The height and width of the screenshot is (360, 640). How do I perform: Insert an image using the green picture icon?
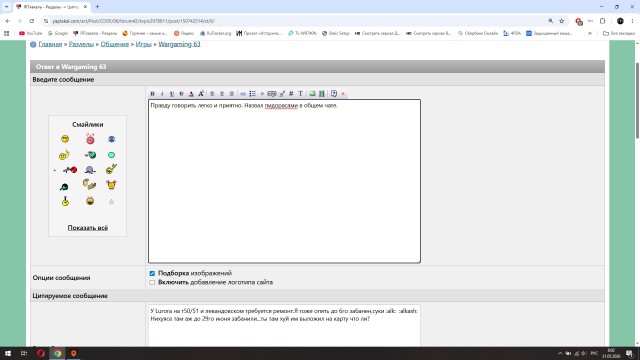[312, 93]
